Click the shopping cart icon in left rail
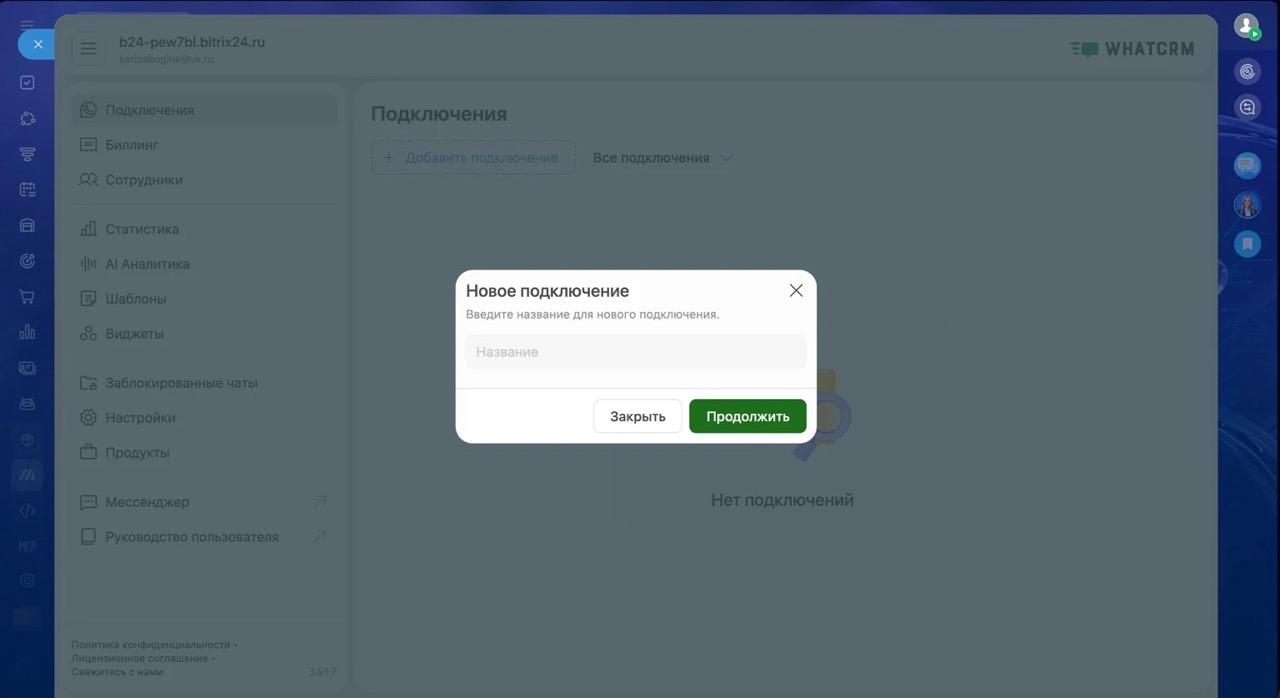This screenshot has width=1280, height=698. click(27, 297)
